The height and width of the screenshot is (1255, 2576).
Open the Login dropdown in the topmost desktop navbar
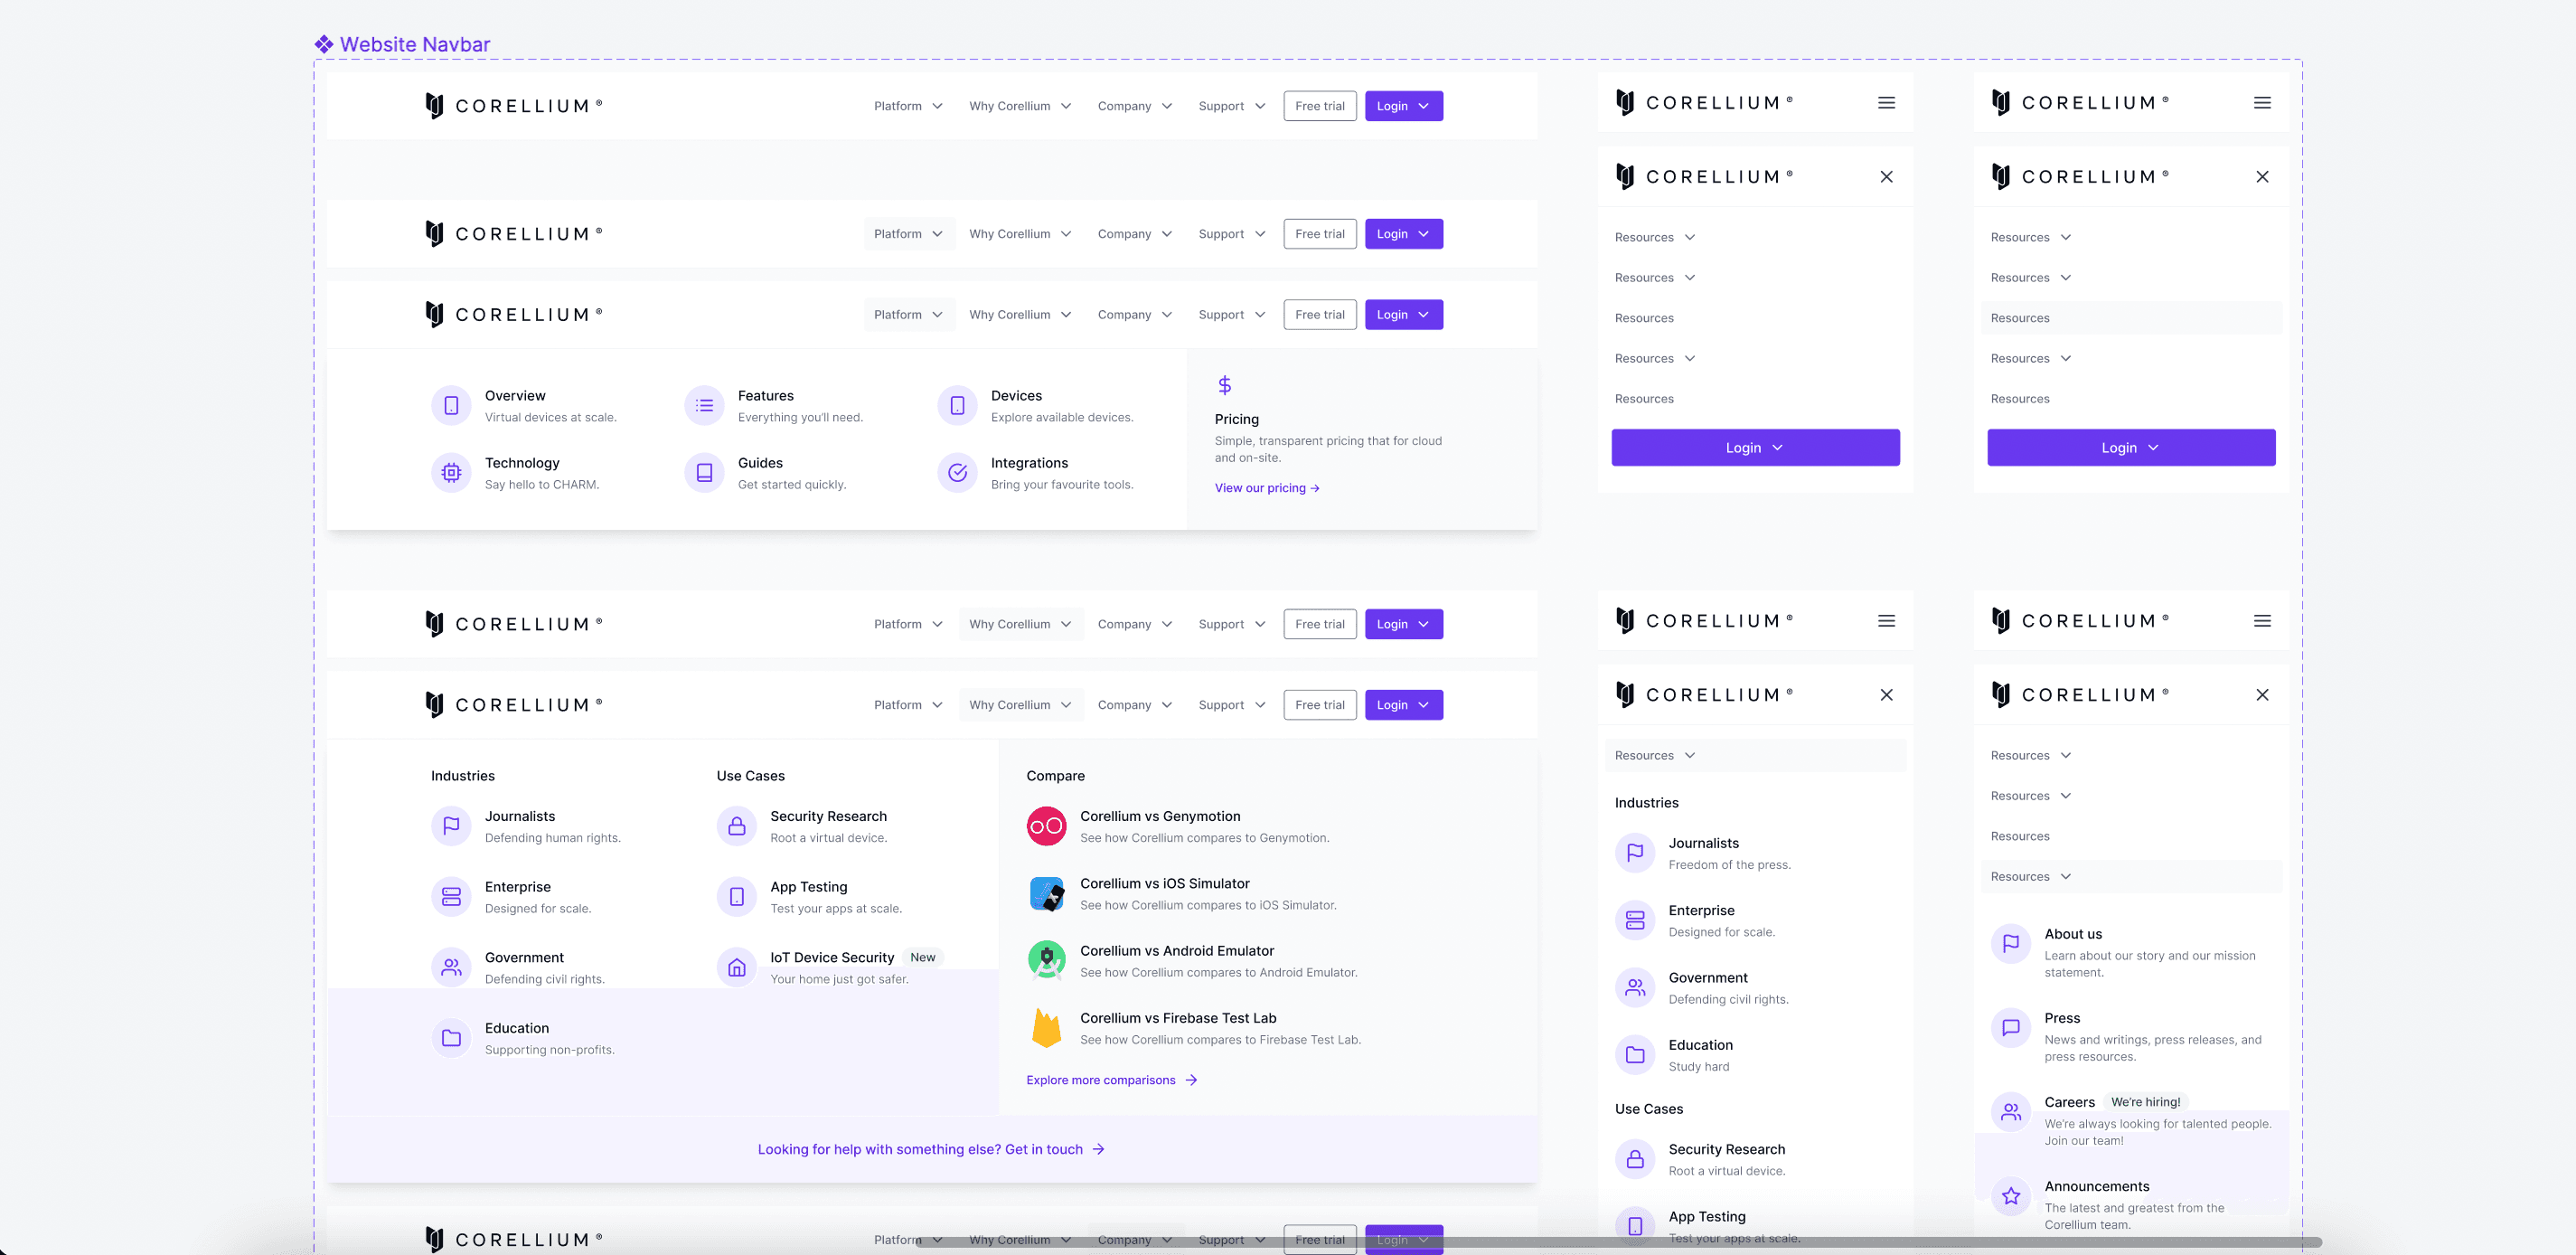(1403, 106)
